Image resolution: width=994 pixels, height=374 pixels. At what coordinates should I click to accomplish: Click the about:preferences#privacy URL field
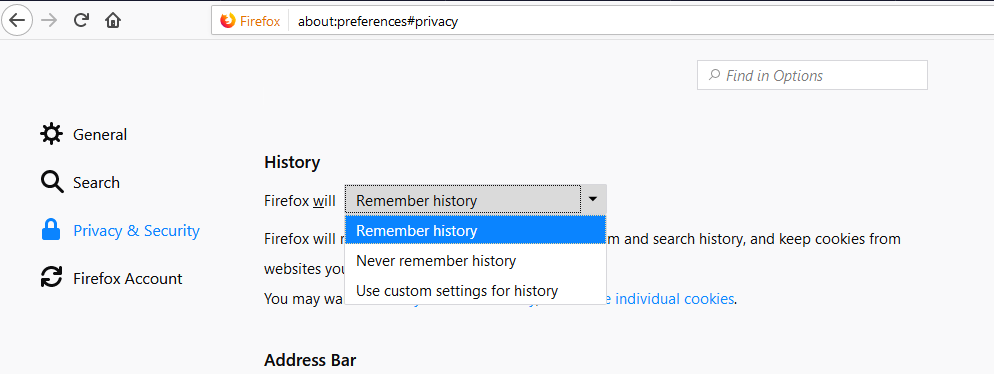(640, 21)
